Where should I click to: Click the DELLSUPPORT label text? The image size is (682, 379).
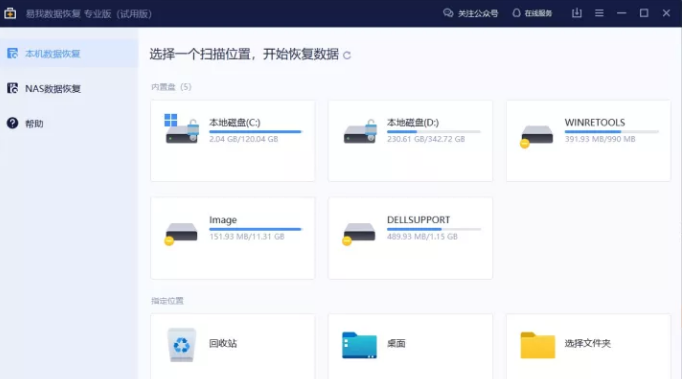(418, 220)
